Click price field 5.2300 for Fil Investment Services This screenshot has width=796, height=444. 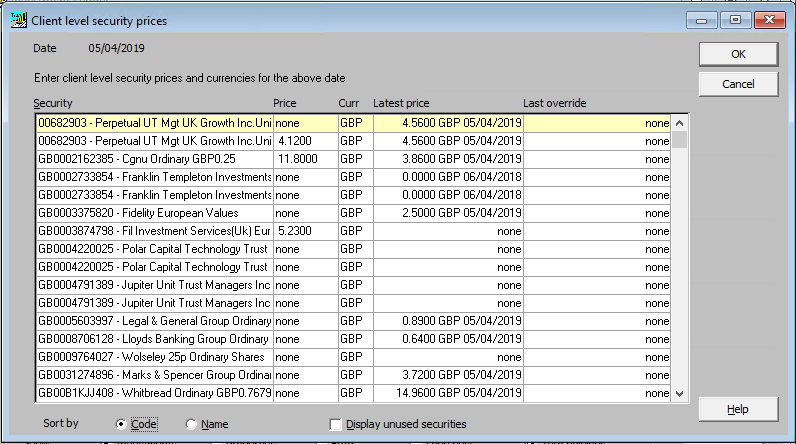pyautogui.click(x=306, y=231)
